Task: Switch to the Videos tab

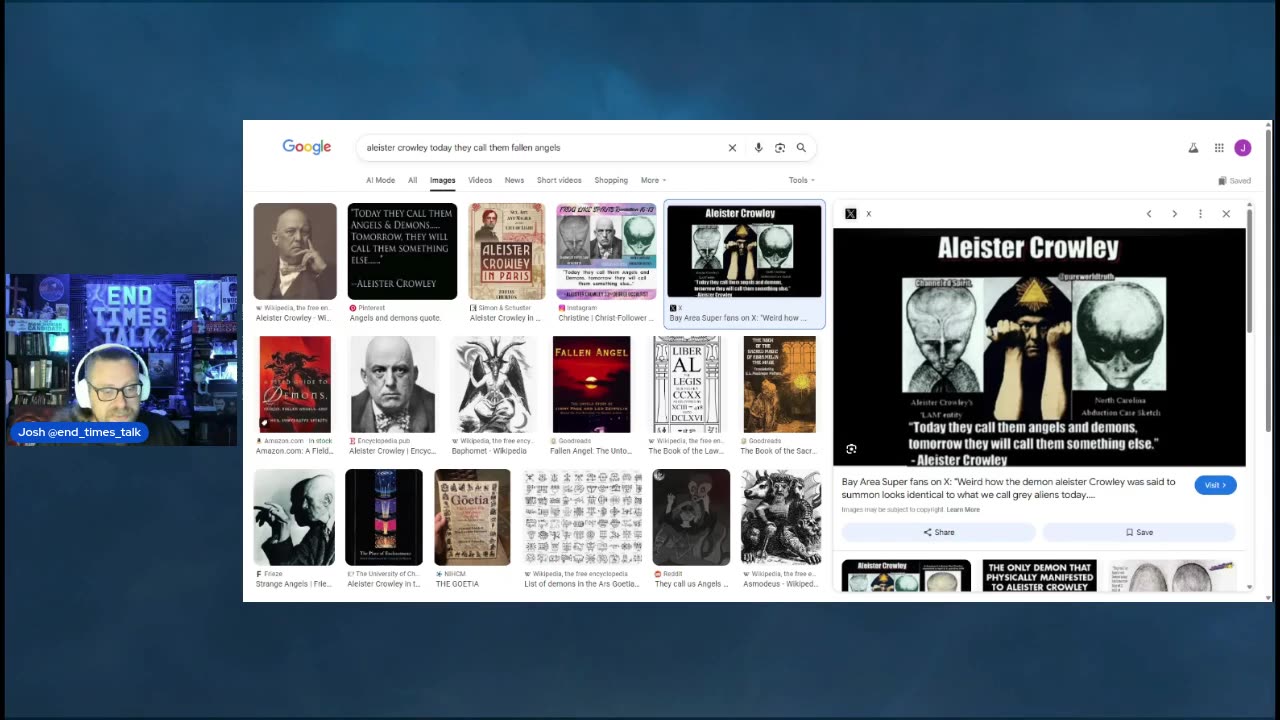Action: [x=480, y=181]
